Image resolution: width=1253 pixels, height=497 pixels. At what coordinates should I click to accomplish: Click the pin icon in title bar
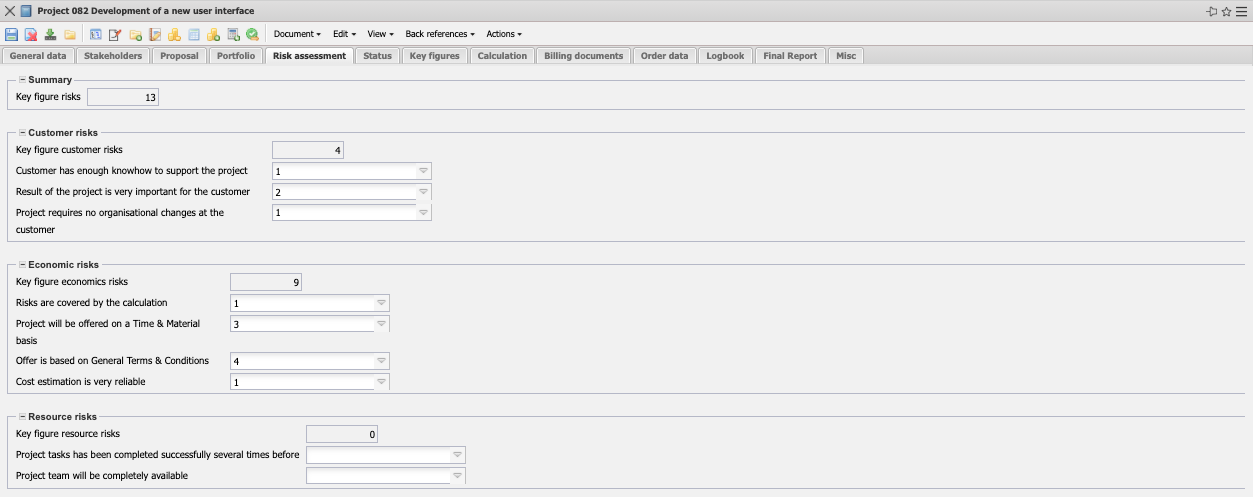pos(1212,11)
